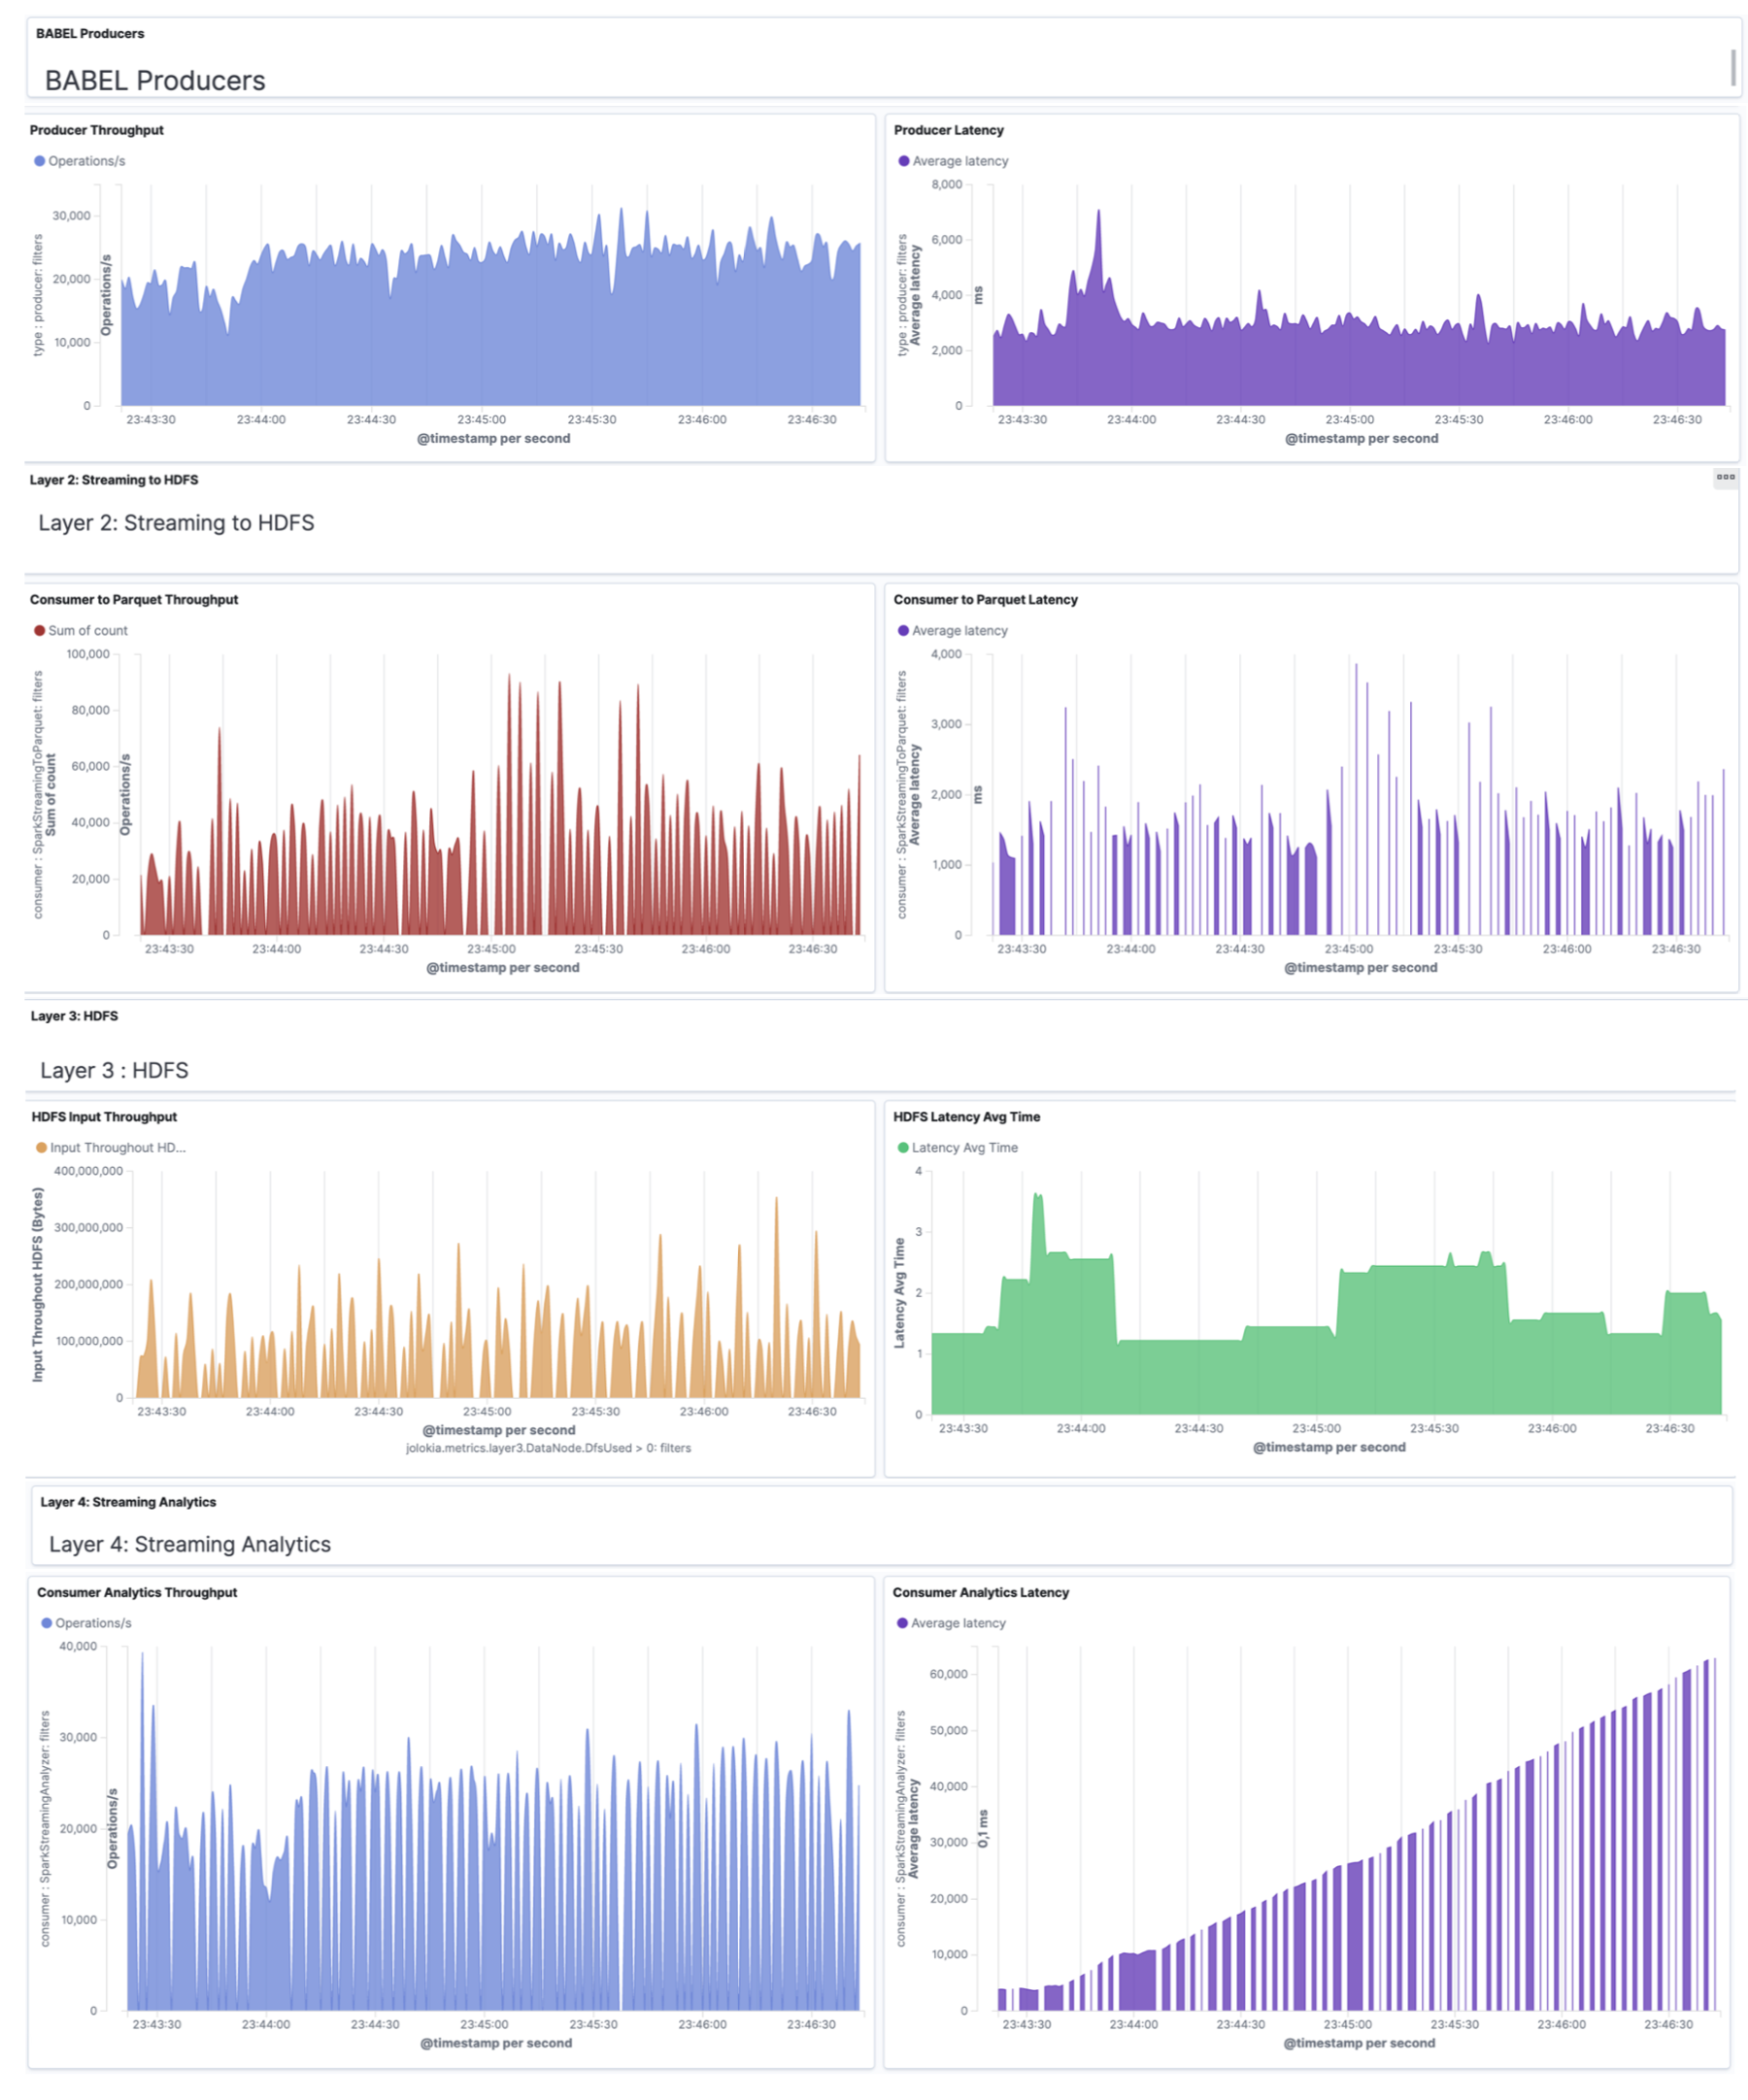Image resolution: width=1748 pixels, height=2100 pixels.
Task: Click the large Layer 2: Streaming to HDFS heading
Action: pos(176,523)
